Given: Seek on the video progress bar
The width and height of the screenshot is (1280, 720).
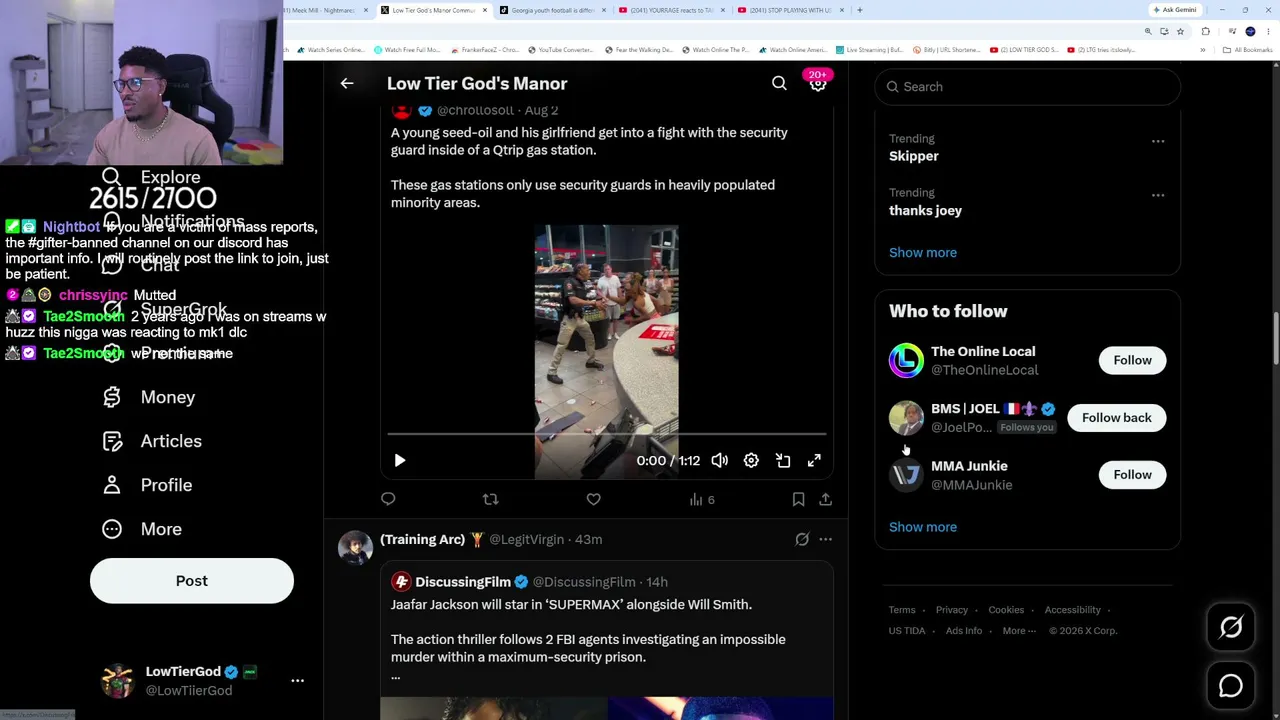Looking at the screenshot, I should (x=607, y=435).
